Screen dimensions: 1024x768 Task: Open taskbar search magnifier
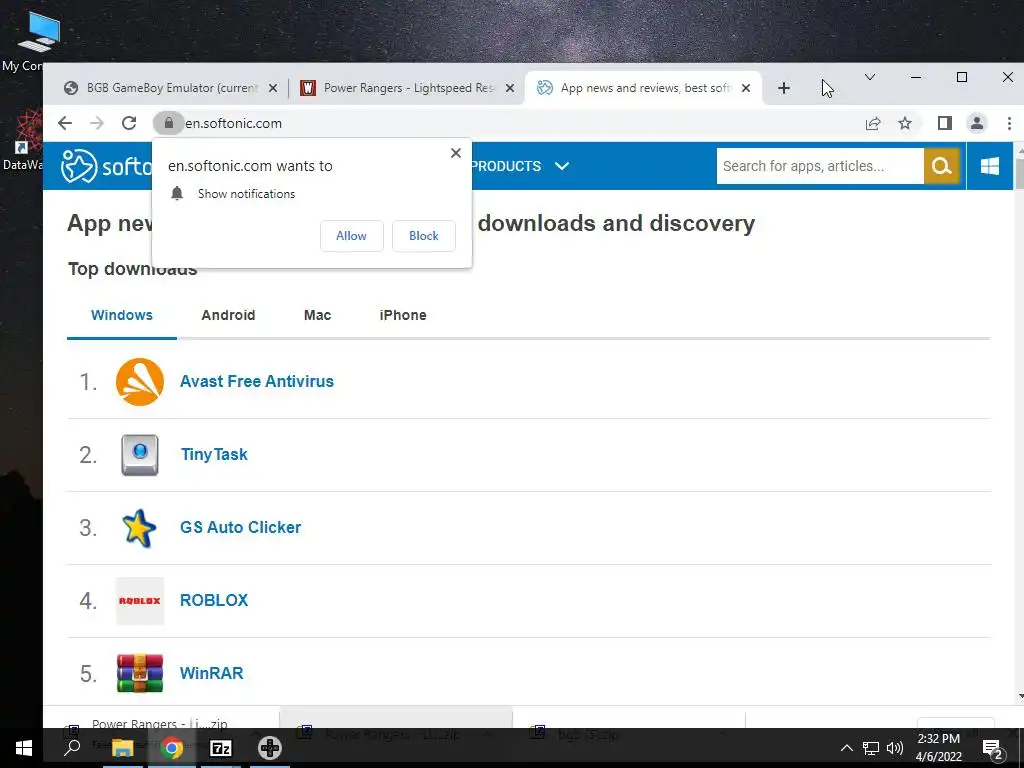72,747
